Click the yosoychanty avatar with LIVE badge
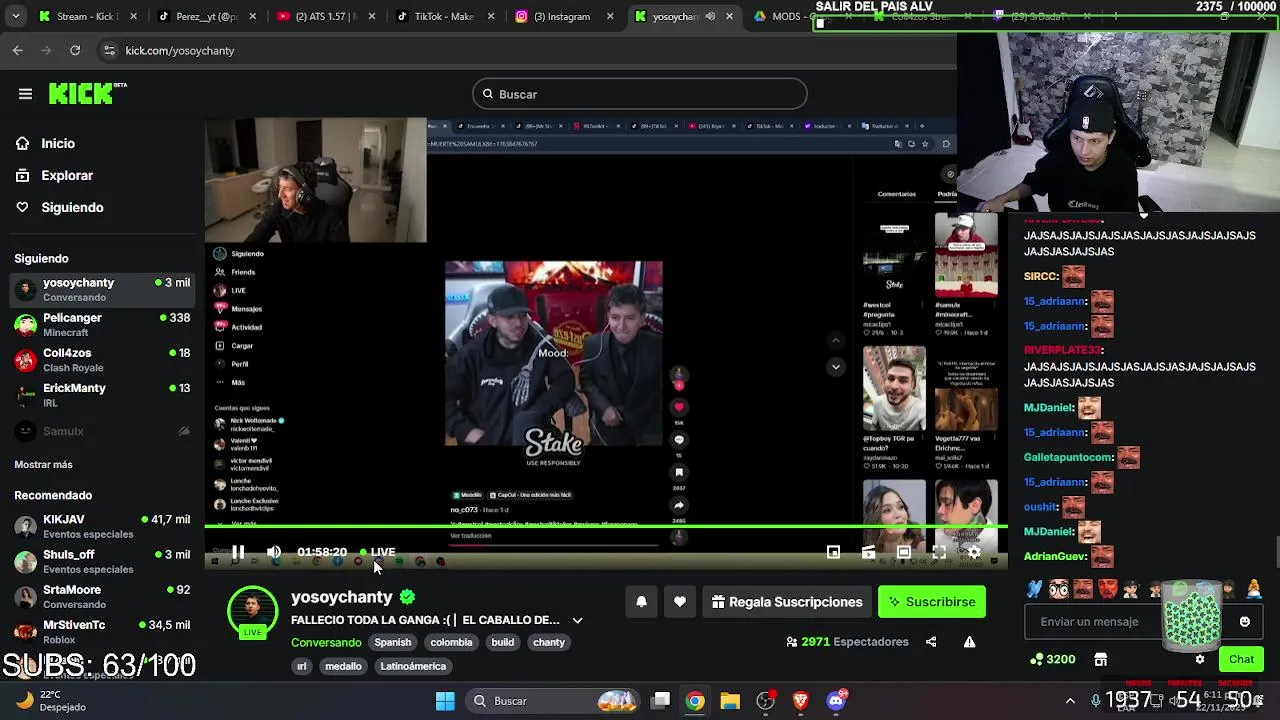This screenshot has height=720, width=1280. click(252, 612)
